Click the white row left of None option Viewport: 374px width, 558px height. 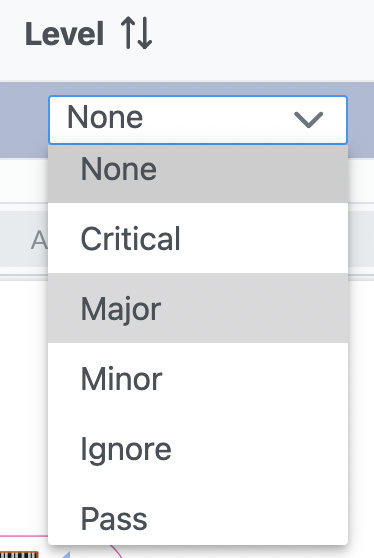(x=24, y=180)
